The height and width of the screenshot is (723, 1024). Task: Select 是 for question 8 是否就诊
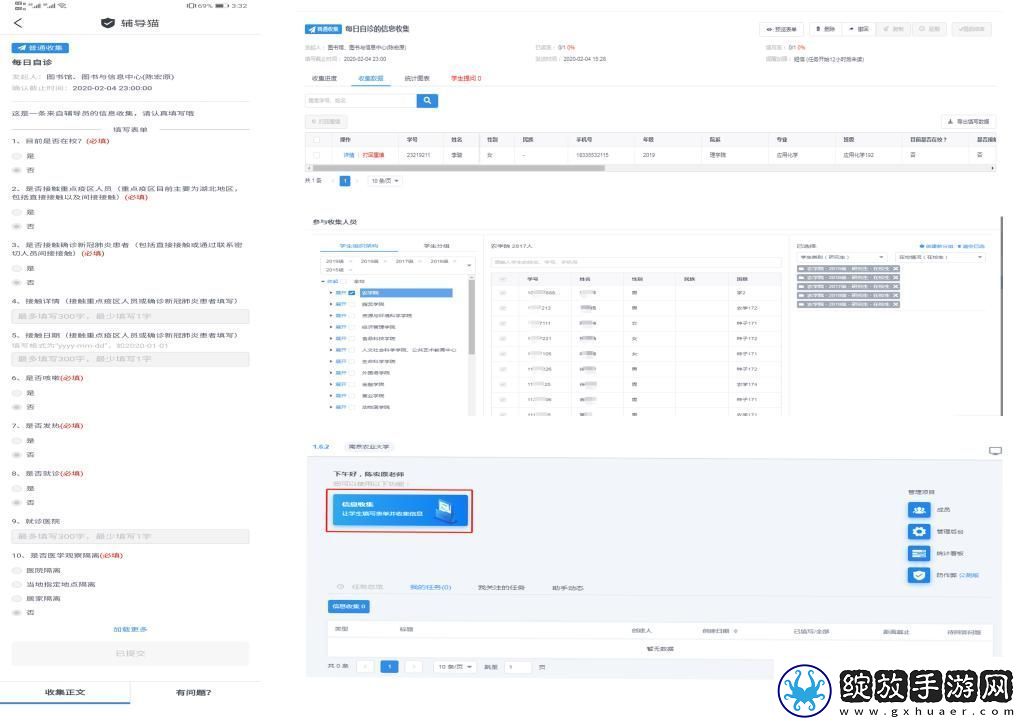click(18, 488)
